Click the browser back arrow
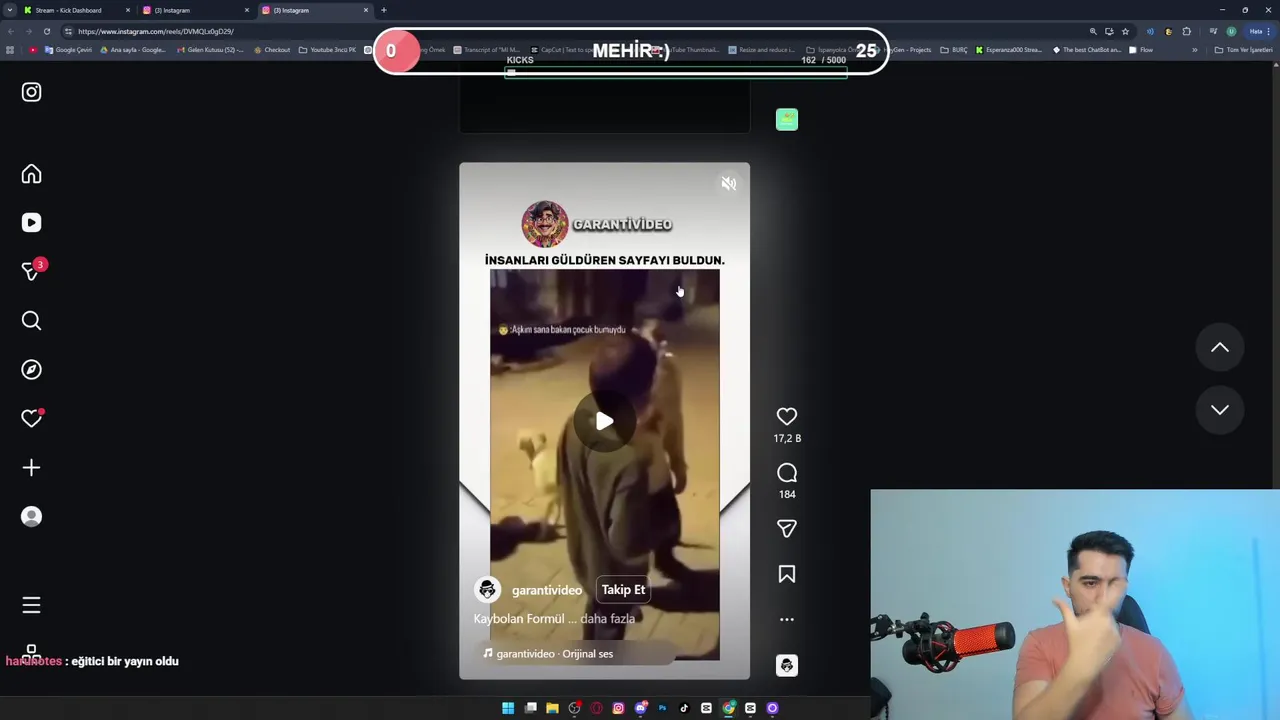The image size is (1280, 720). point(10,31)
